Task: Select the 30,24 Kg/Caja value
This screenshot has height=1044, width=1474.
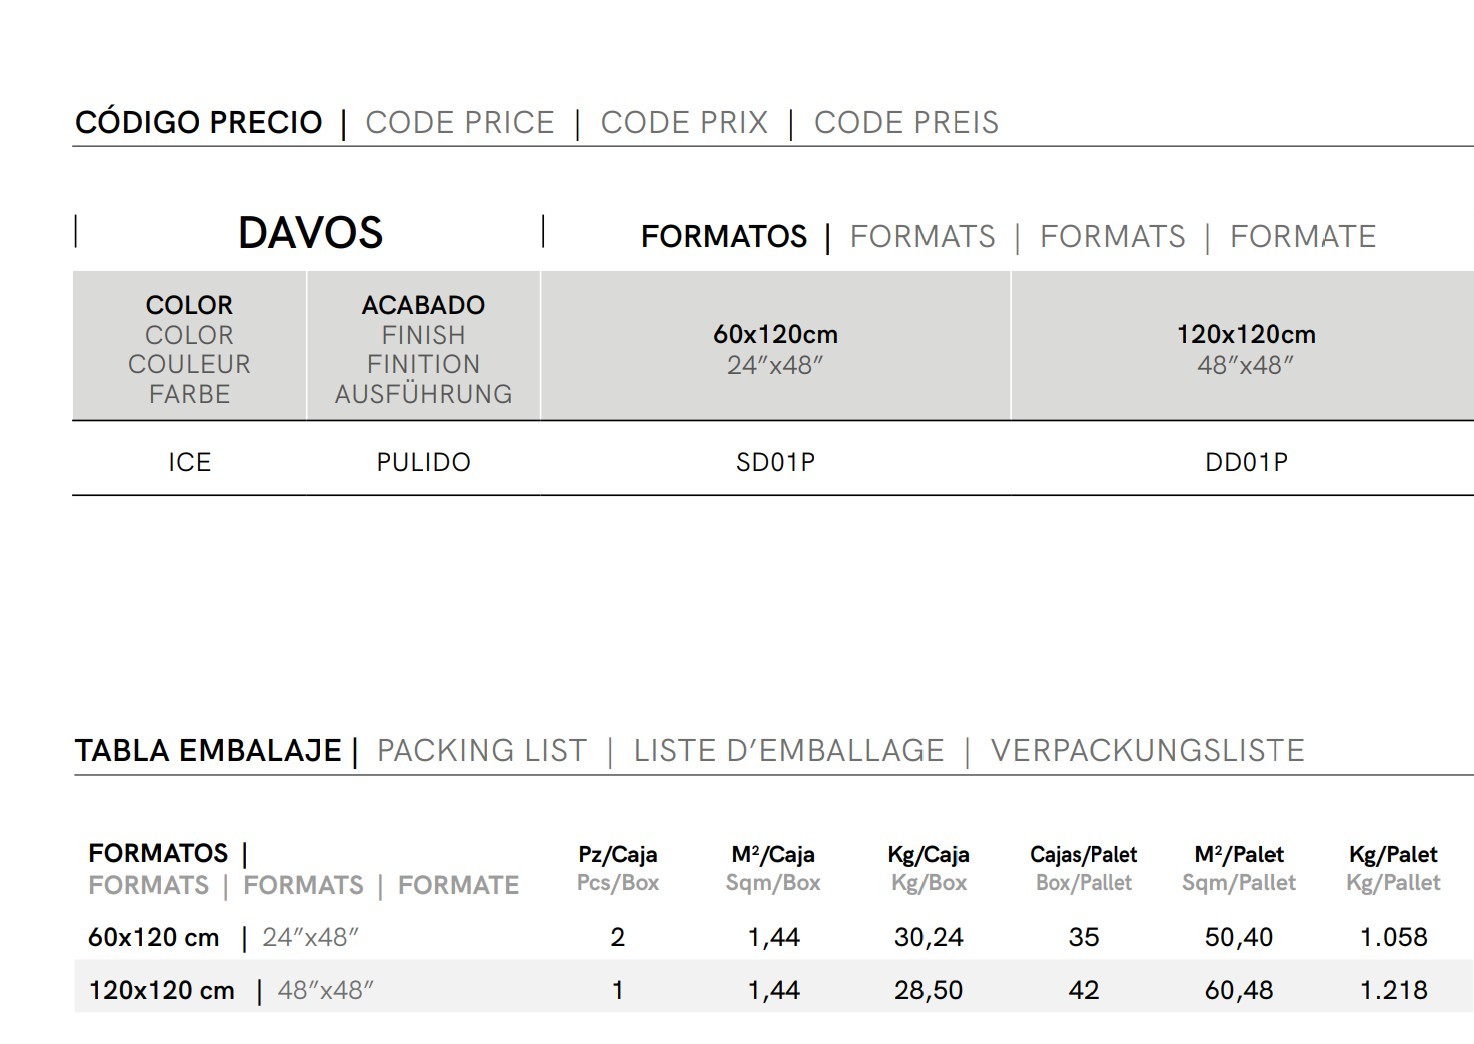Action: (928, 937)
